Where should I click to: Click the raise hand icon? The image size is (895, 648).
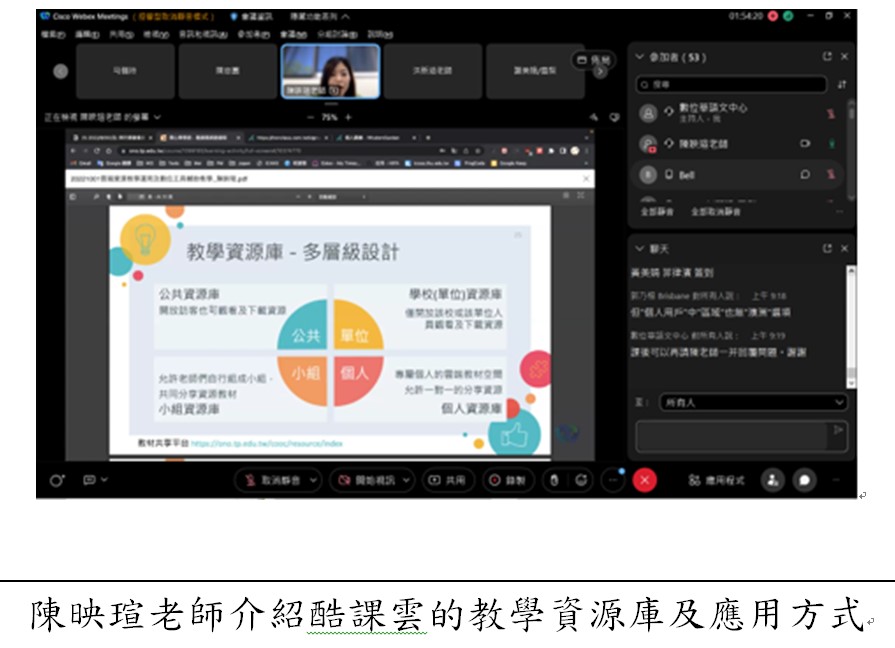click(x=554, y=481)
